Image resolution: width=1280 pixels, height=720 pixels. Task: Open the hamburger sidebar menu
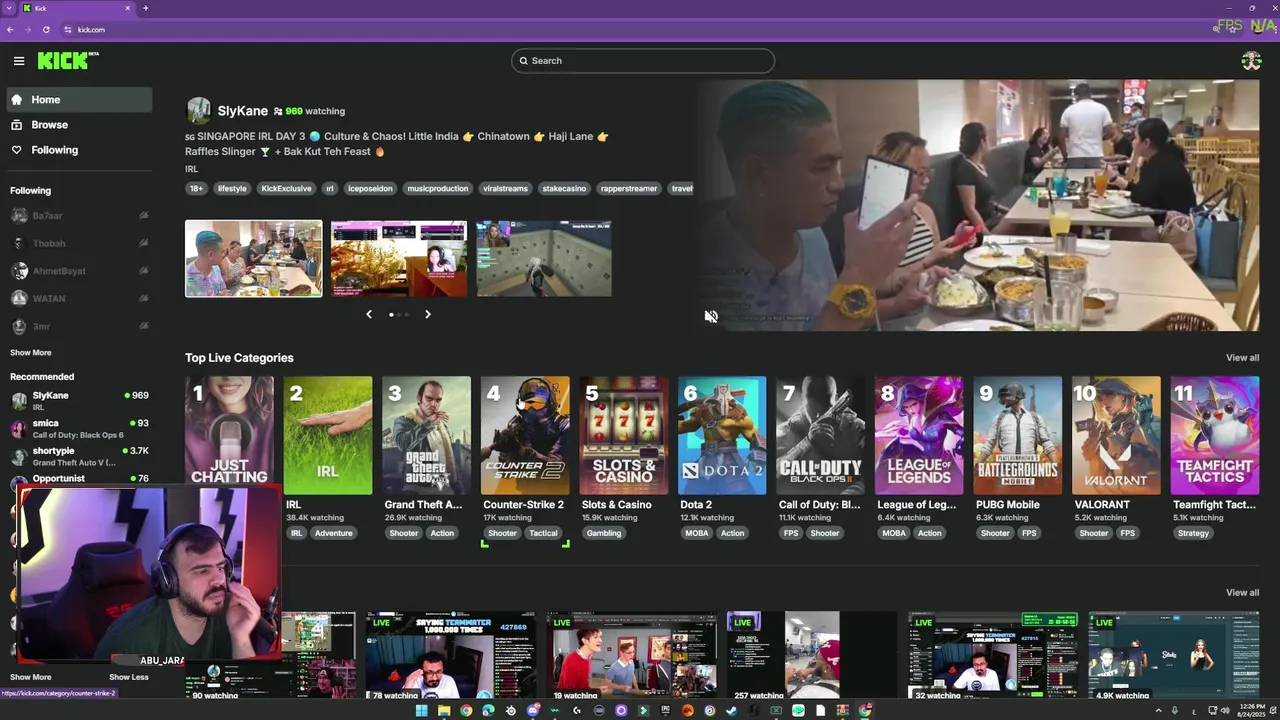(x=19, y=61)
